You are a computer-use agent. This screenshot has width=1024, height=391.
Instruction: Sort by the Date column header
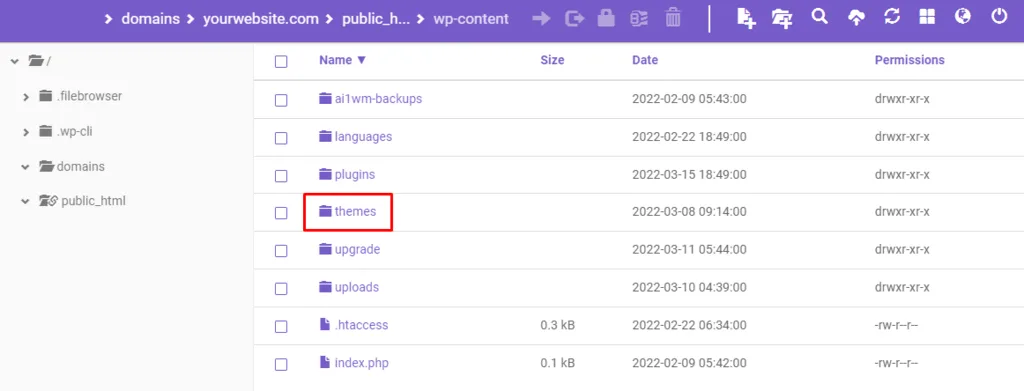[645, 60]
